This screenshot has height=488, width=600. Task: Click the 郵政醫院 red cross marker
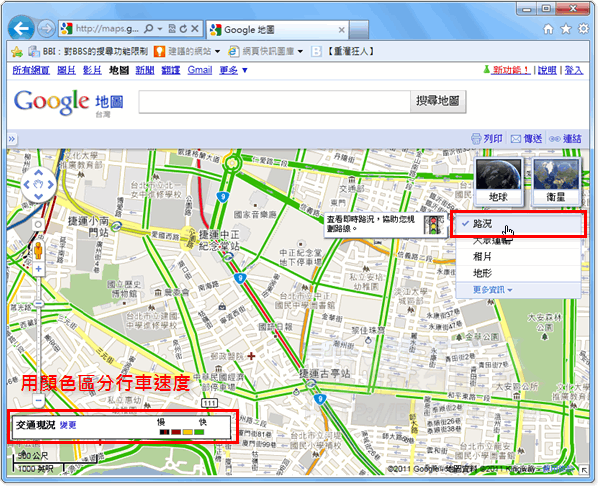click(x=251, y=356)
